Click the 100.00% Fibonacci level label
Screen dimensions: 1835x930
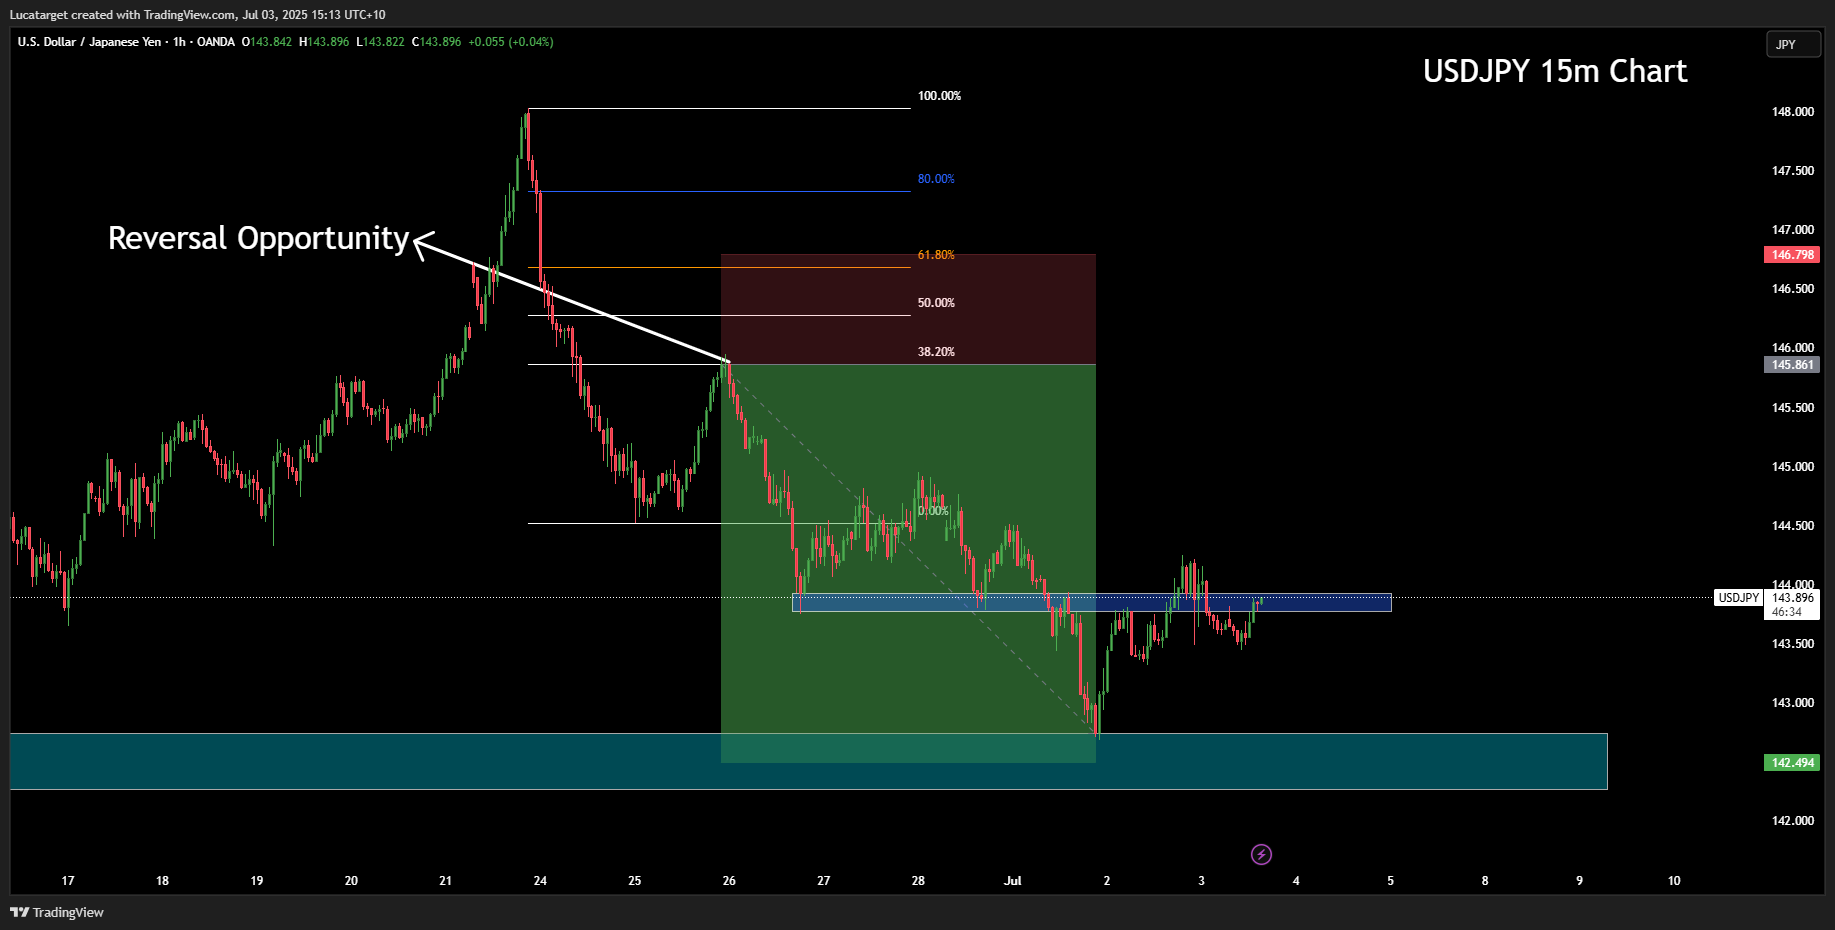tap(939, 96)
